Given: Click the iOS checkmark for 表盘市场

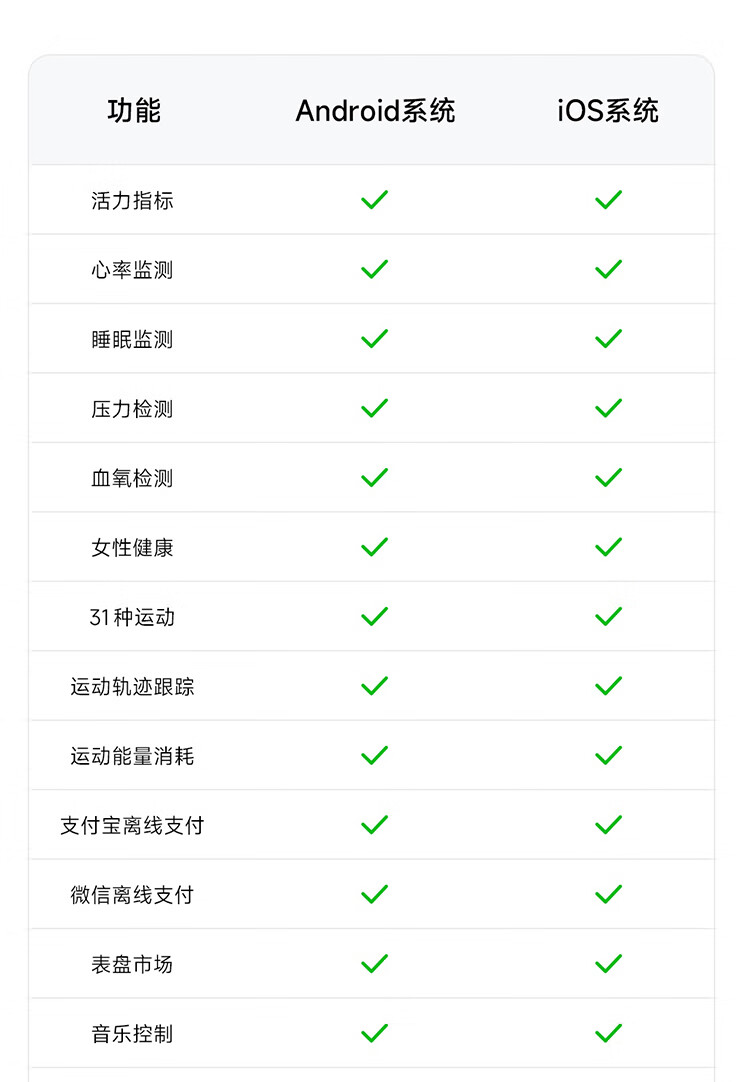Looking at the screenshot, I should (608, 964).
